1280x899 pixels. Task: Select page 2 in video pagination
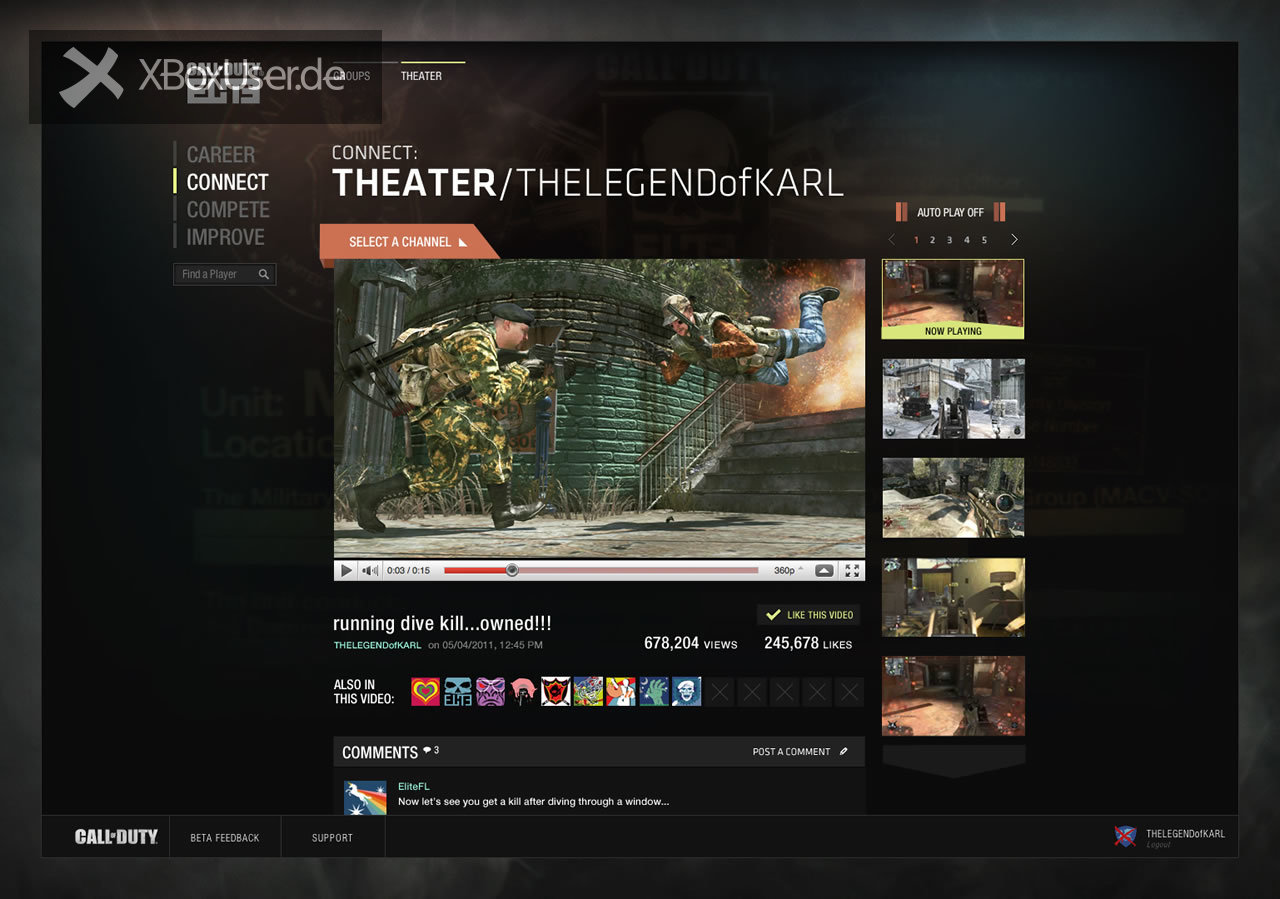(x=932, y=240)
